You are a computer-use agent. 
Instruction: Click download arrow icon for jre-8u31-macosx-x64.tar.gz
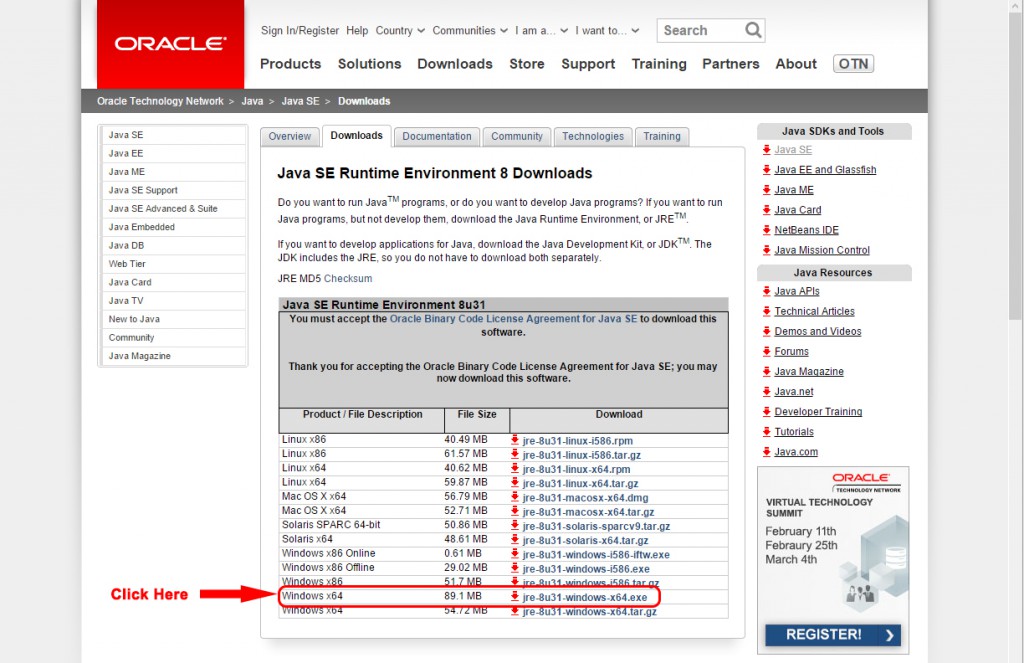click(x=515, y=511)
